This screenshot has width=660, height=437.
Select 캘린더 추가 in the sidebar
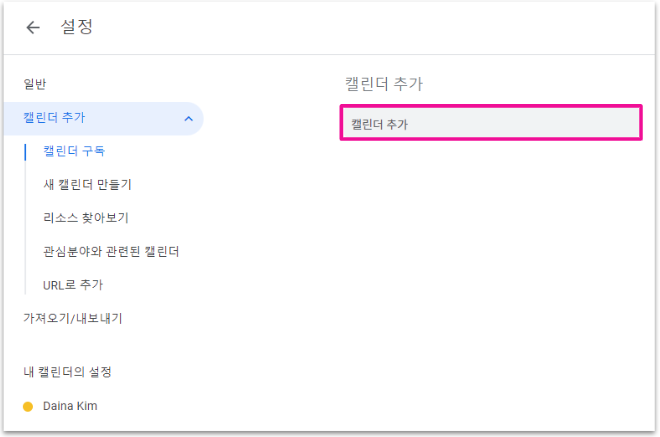click(x=55, y=118)
